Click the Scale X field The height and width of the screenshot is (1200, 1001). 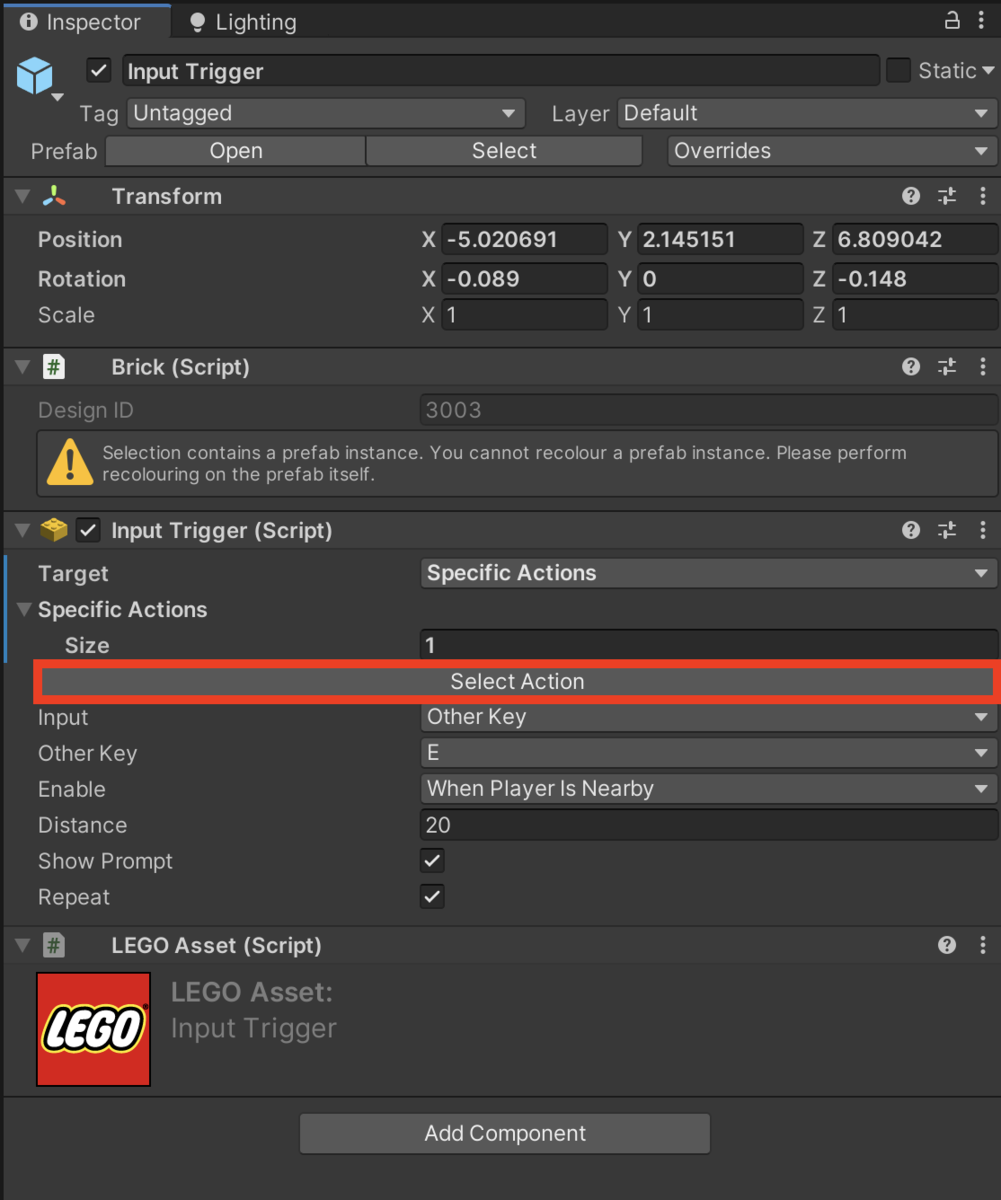coord(524,315)
